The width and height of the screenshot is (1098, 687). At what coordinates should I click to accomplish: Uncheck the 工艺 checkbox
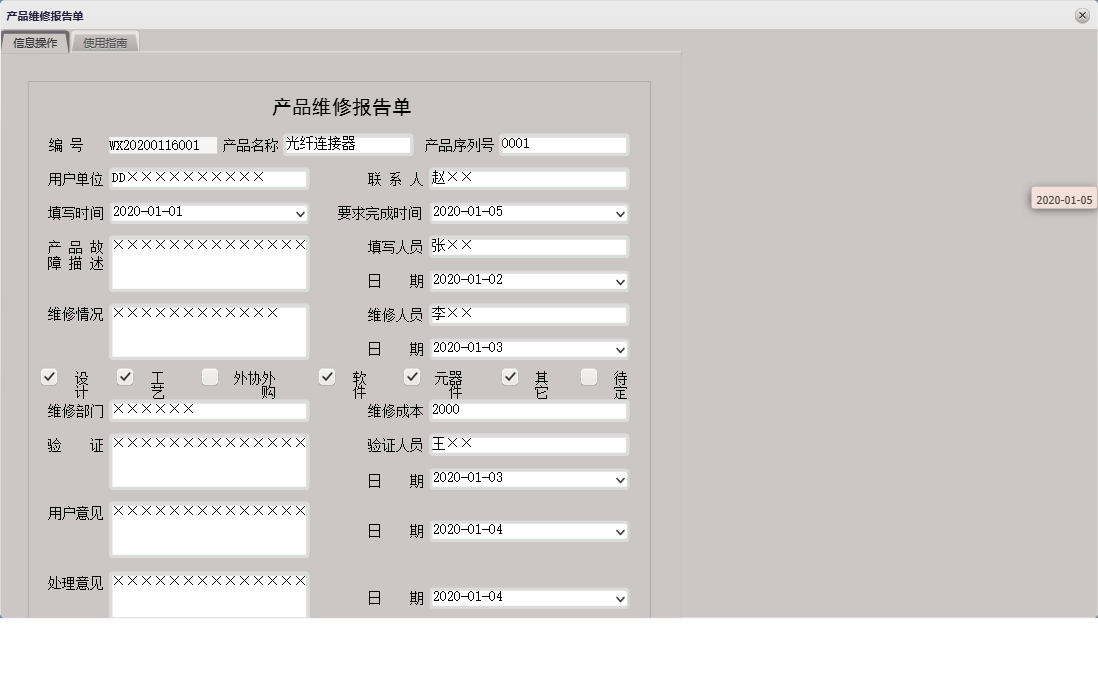coord(125,376)
